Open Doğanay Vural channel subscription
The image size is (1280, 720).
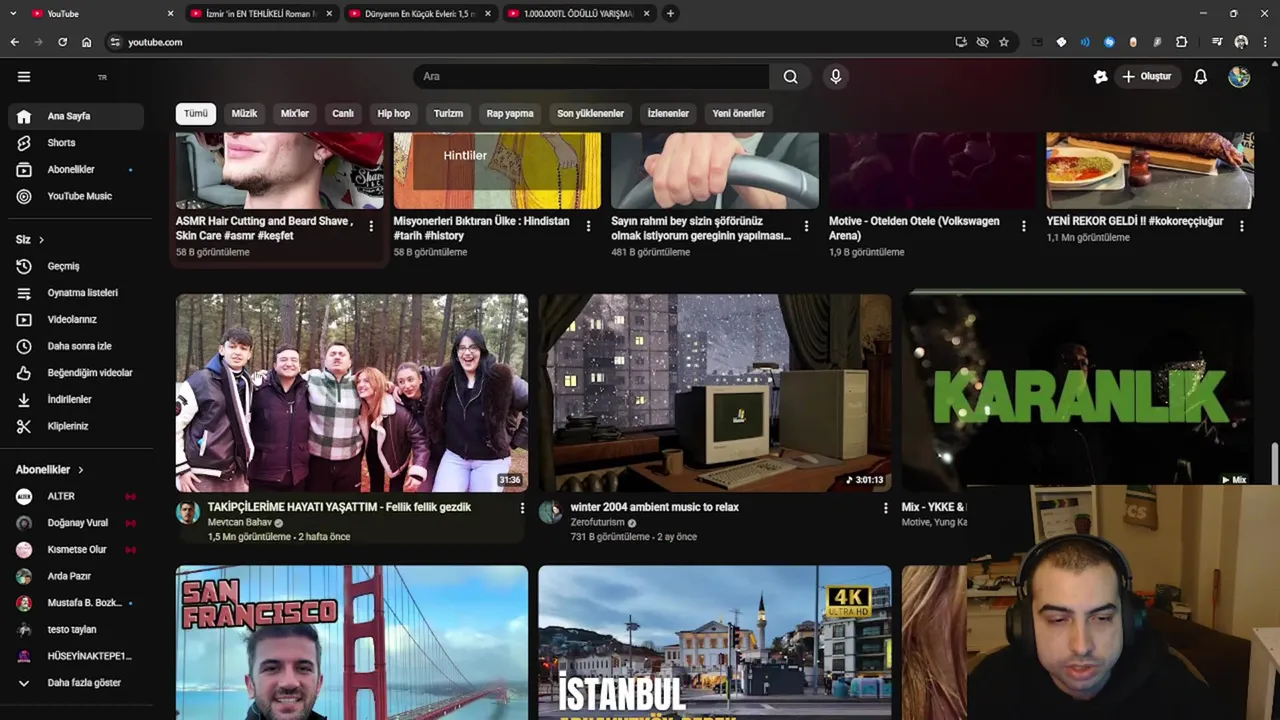76,523
